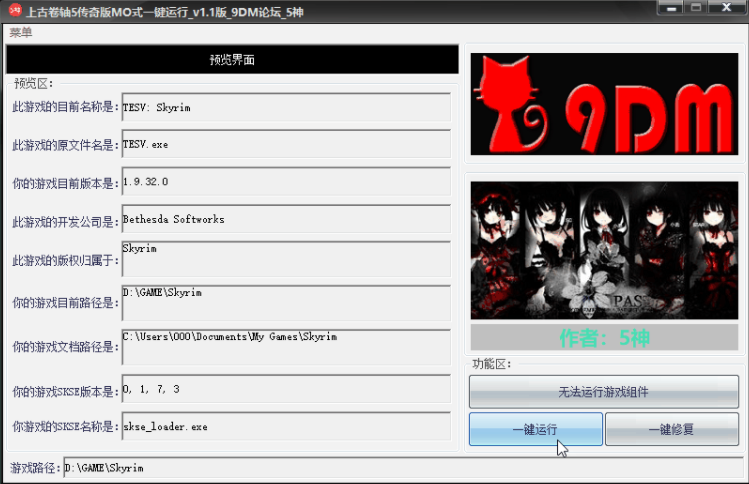
Task: Click the label 你的游戏文档路径是
Action: [65, 347]
